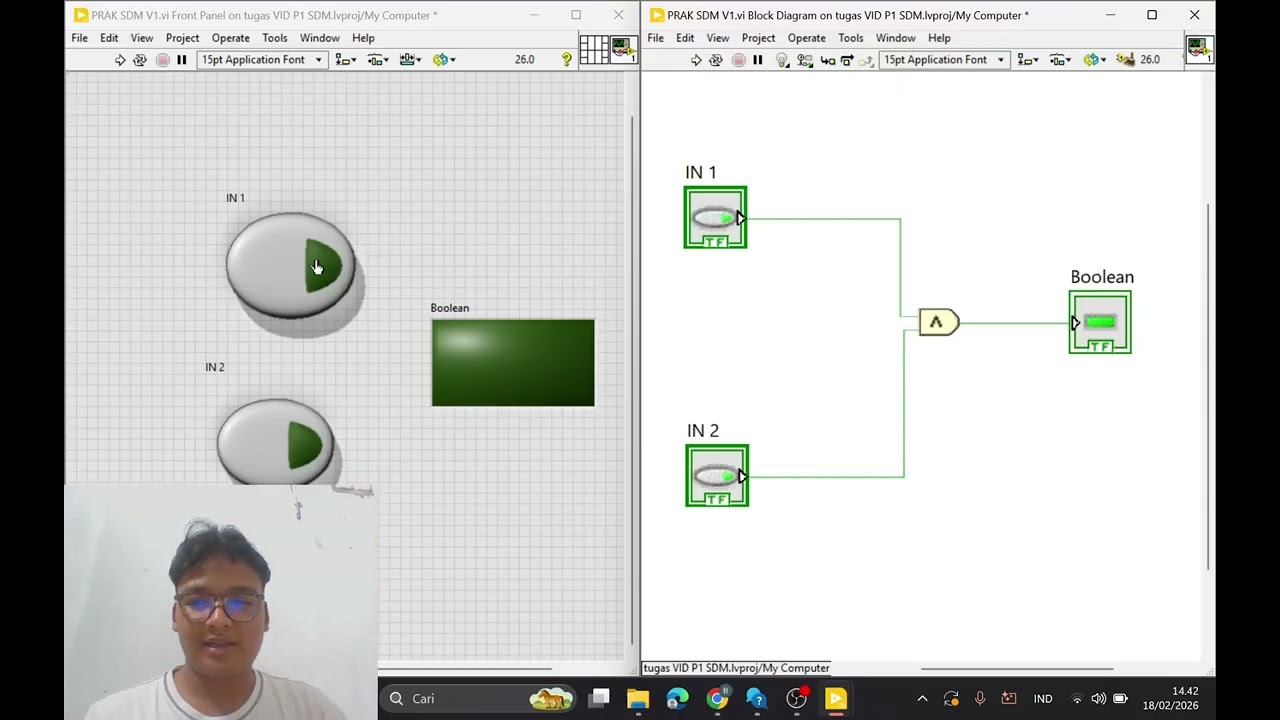This screenshot has height=720, width=1280.
Task: Open Tools menu in Block Diagram window
Action: pos(851,38)
